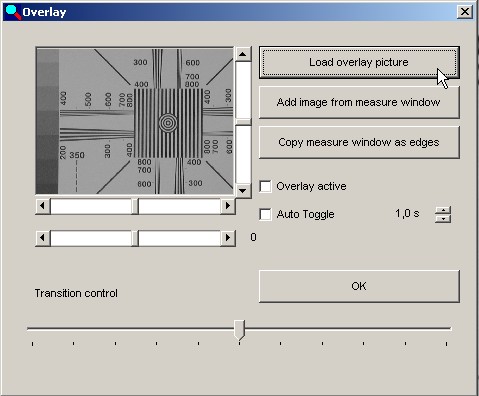
Task: Click left arrow of the value scrollbar
Action: click(43, 238)
